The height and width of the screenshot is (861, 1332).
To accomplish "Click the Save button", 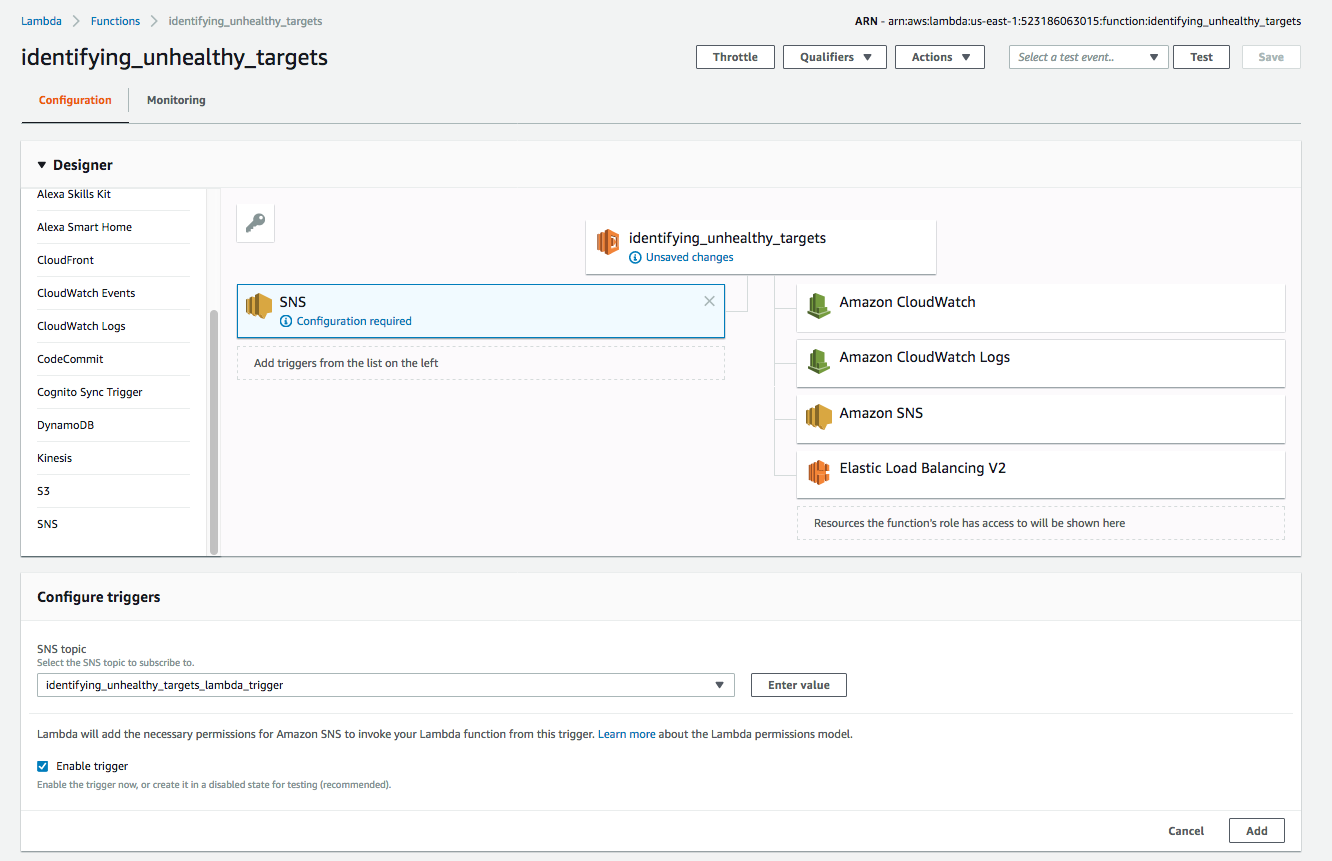I will click(1271, 57).
